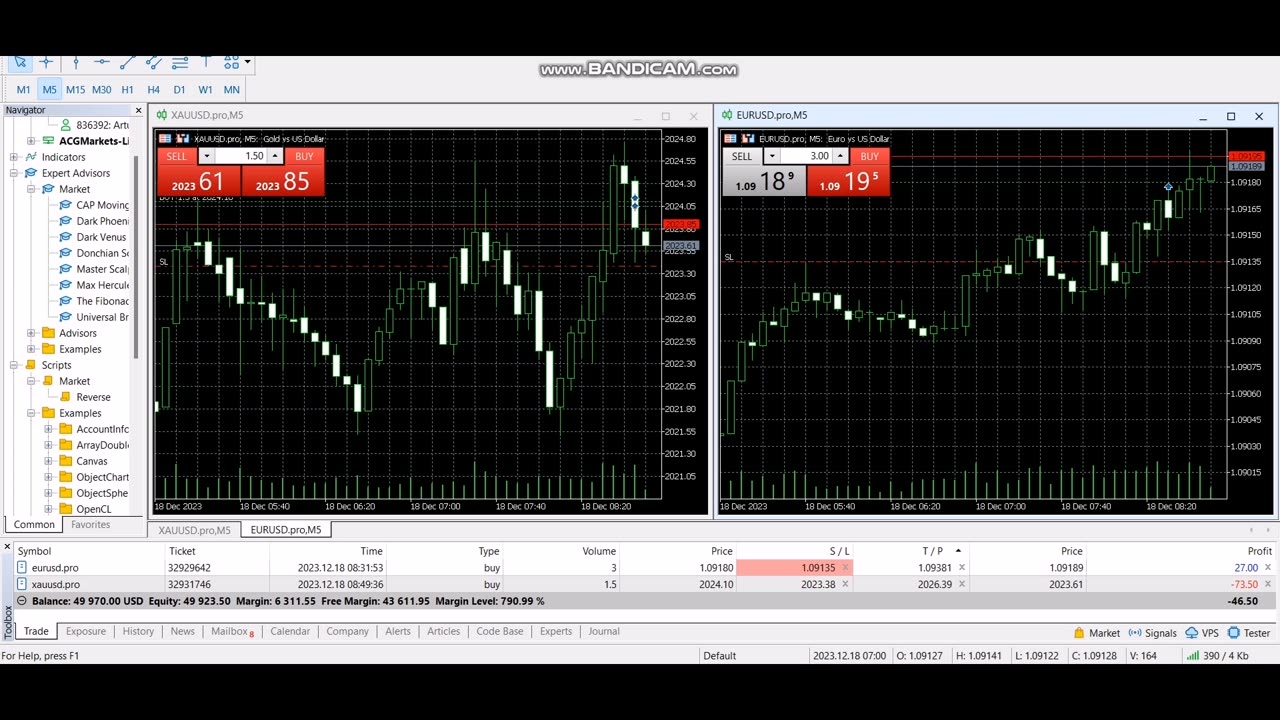
Task: Switch to M1 timeframe
Action: (x=23, y=90)
